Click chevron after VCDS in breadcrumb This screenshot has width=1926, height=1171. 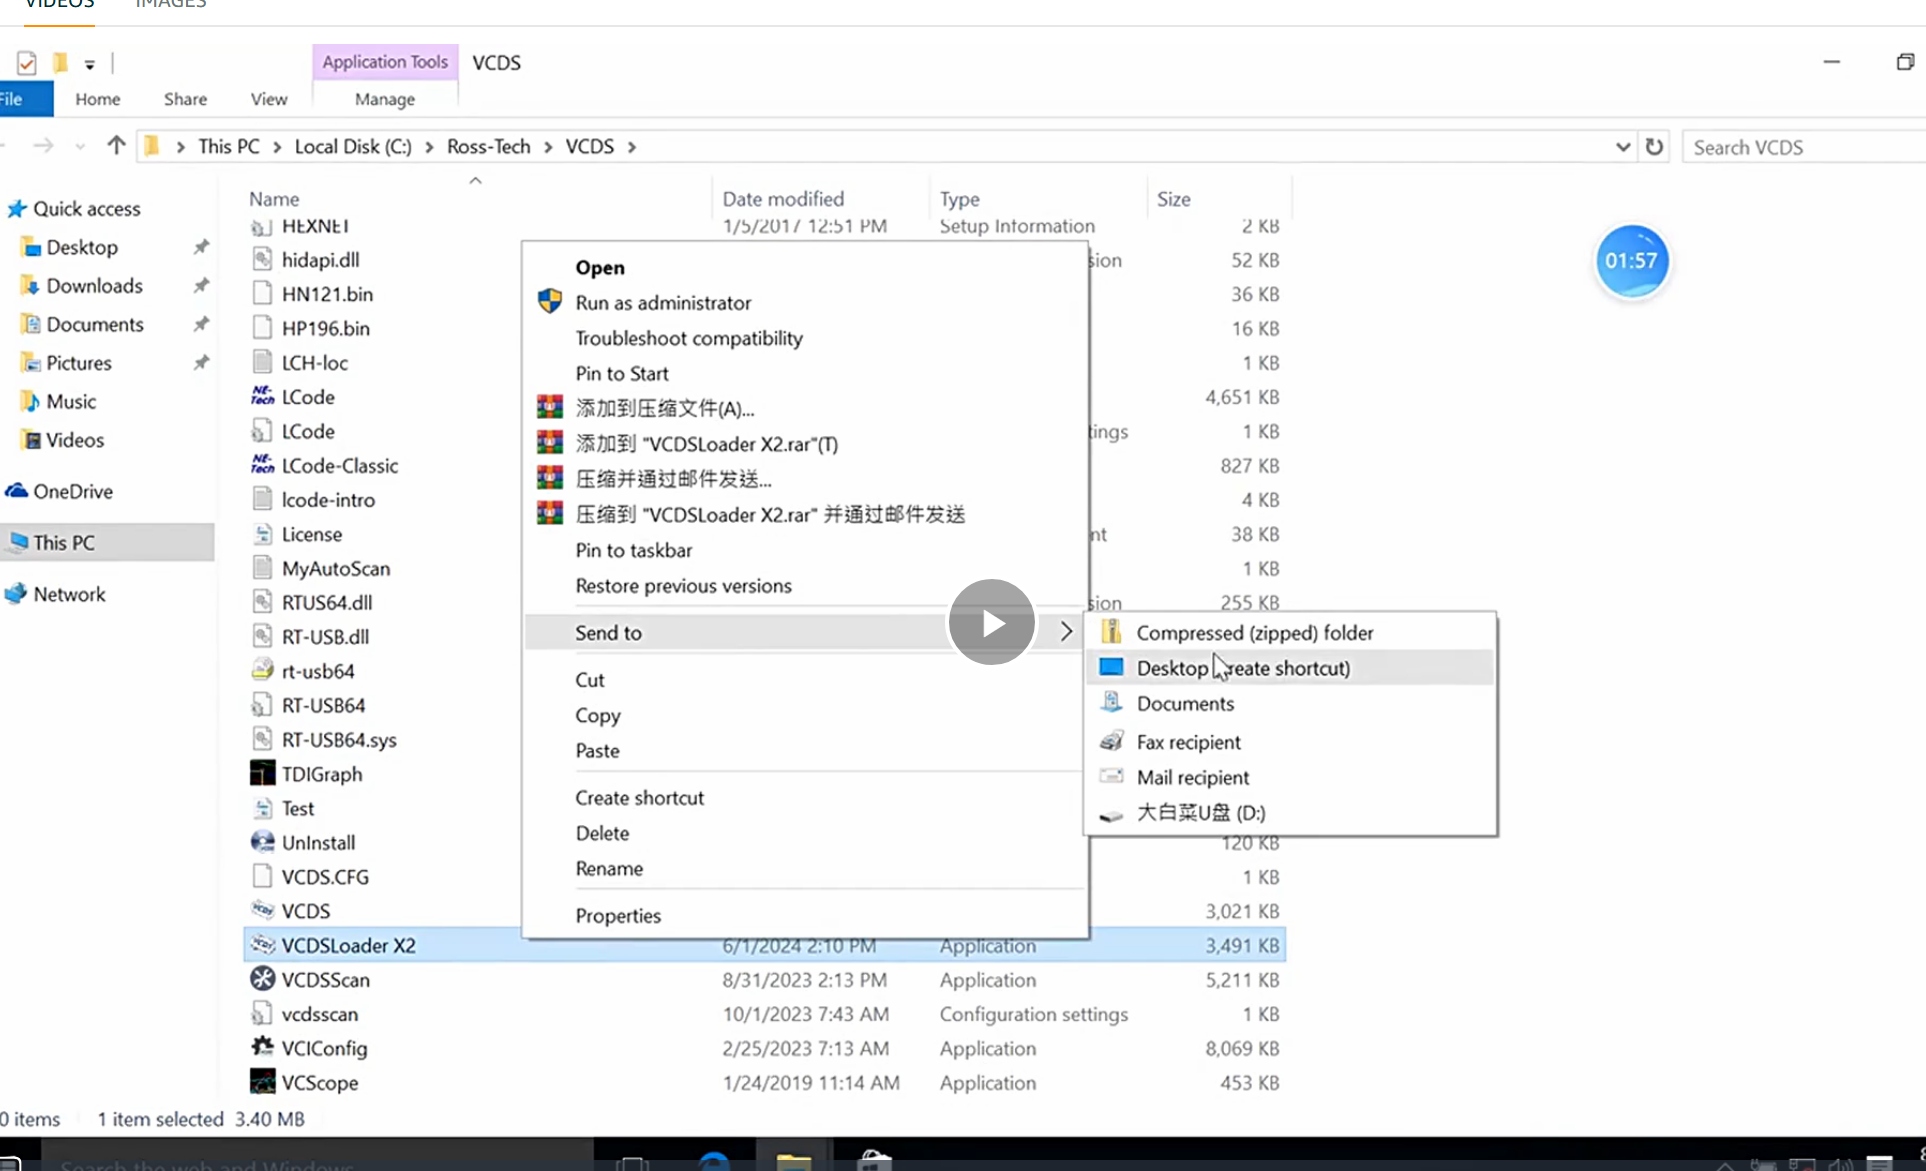(x=632, y=147)
